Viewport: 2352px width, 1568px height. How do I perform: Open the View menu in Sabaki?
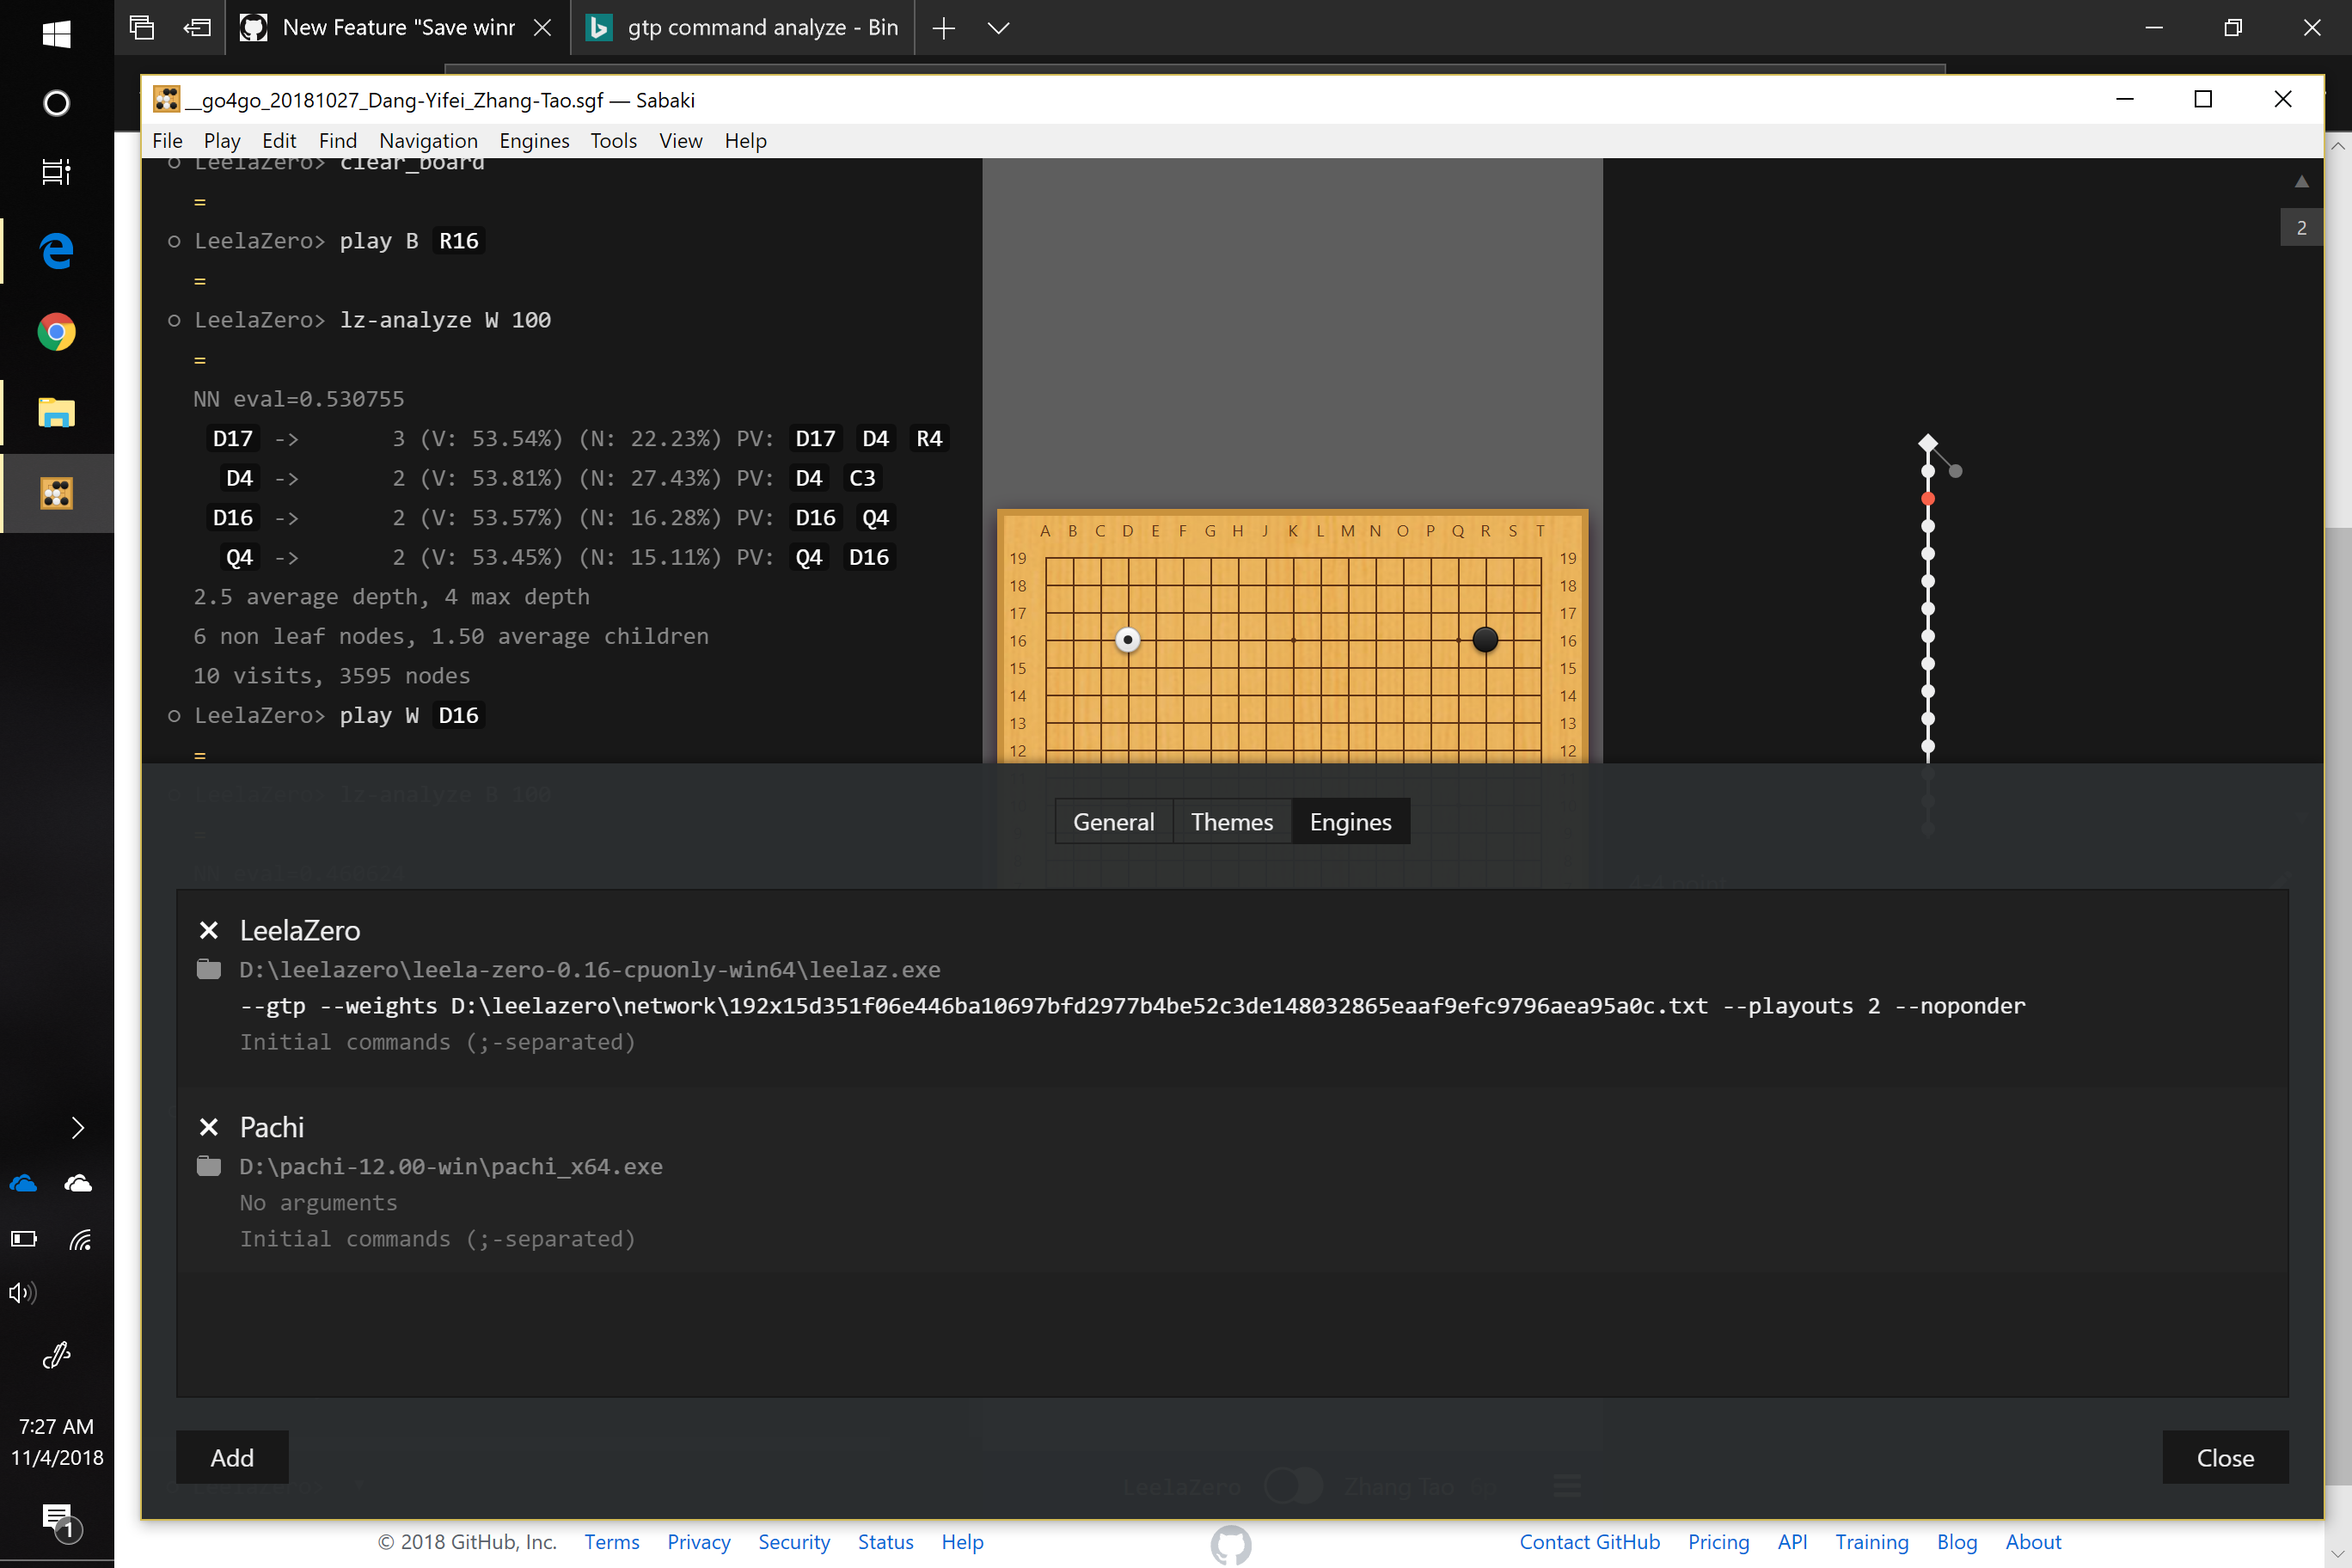click(680, 141)
